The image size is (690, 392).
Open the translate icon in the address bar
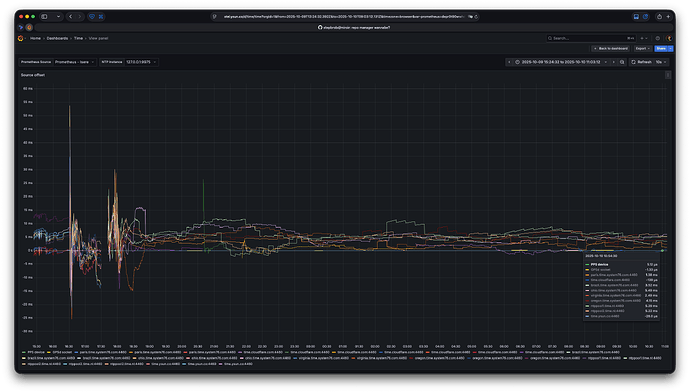click(x=470, y=17)
